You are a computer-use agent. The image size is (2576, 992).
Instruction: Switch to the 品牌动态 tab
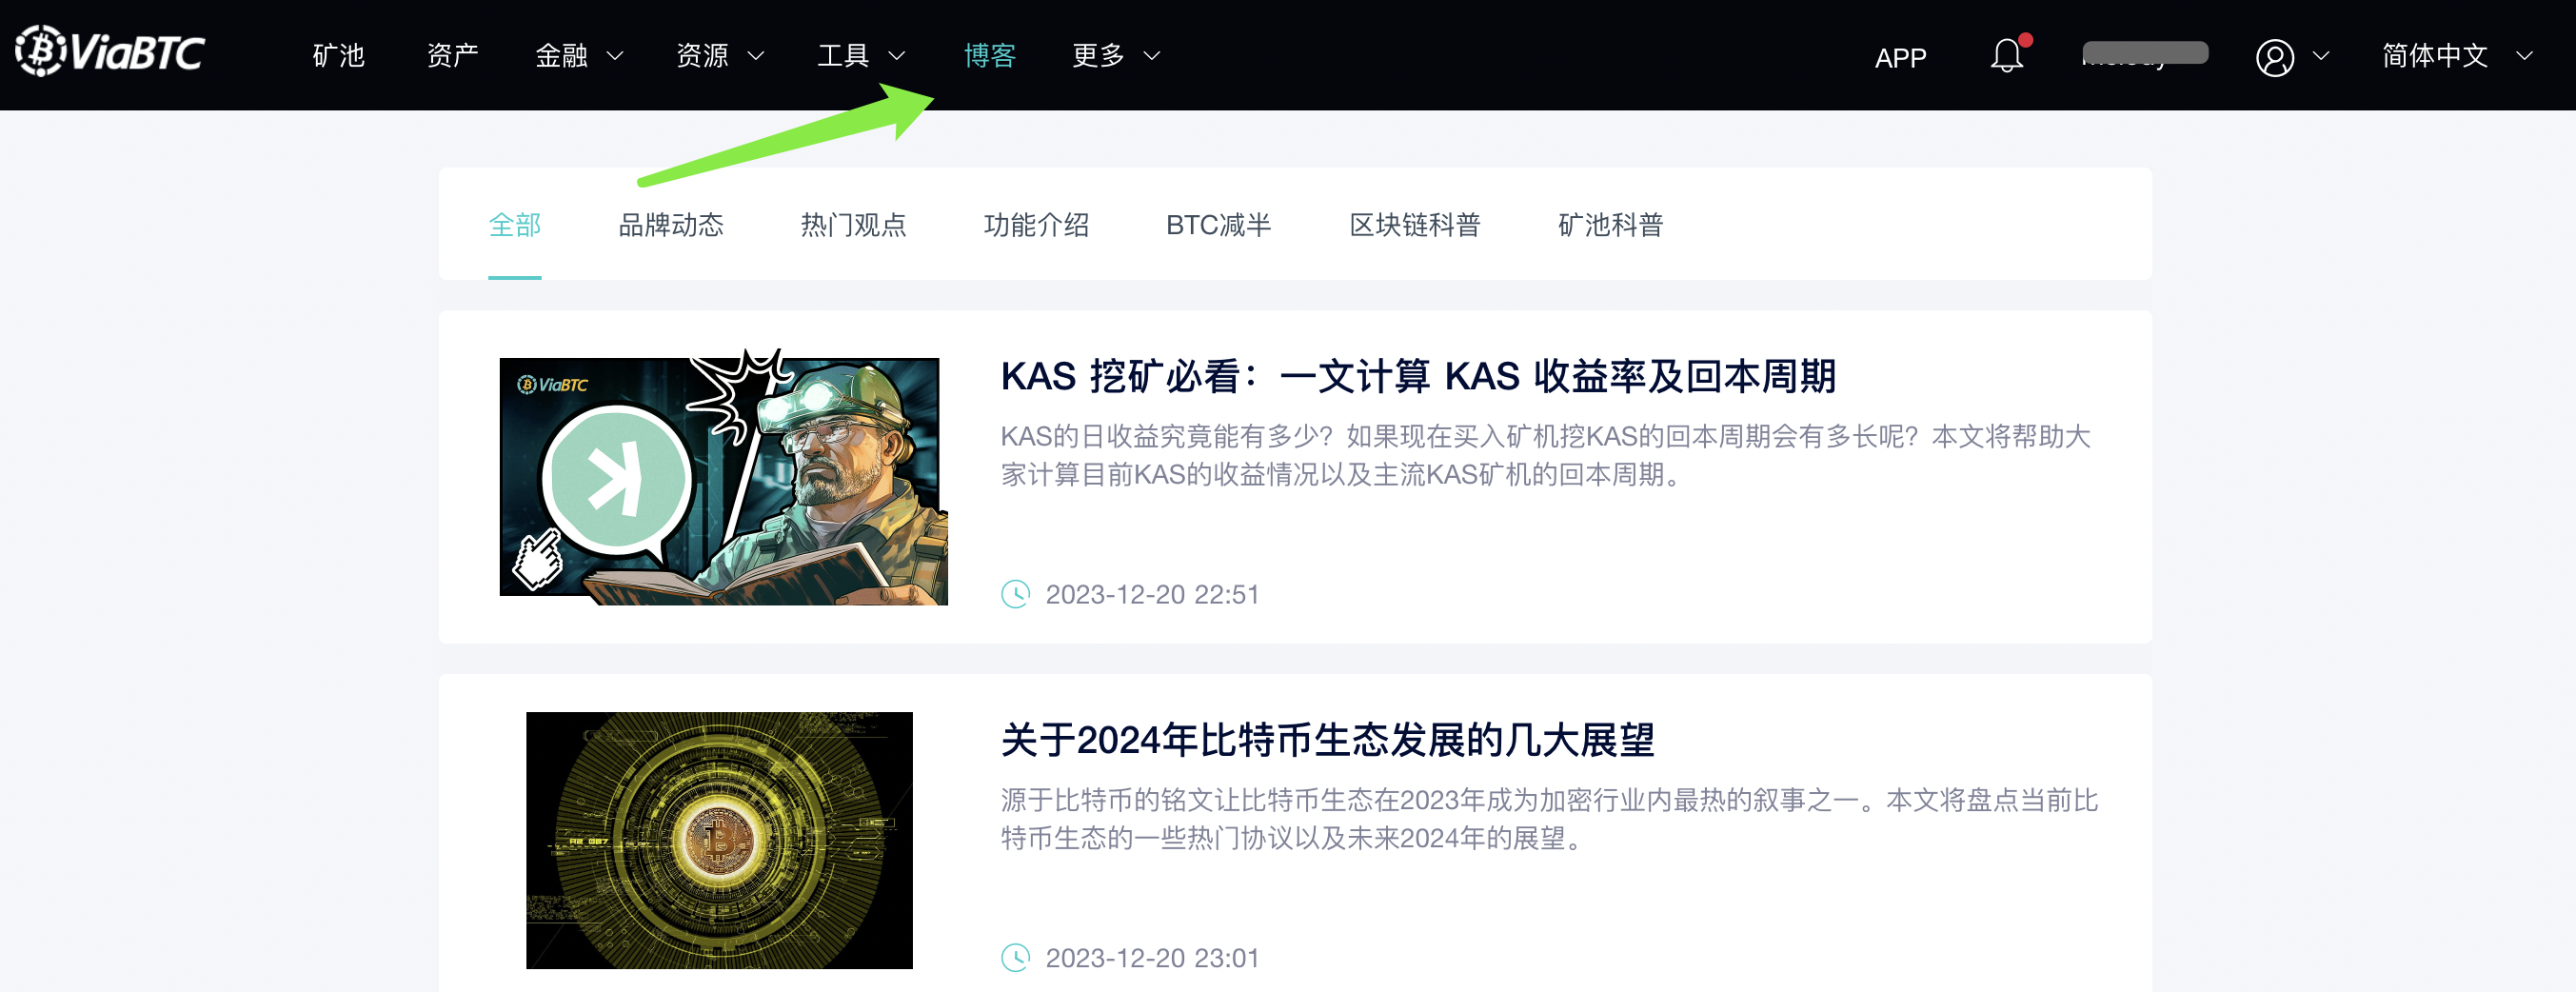(671, 224)
